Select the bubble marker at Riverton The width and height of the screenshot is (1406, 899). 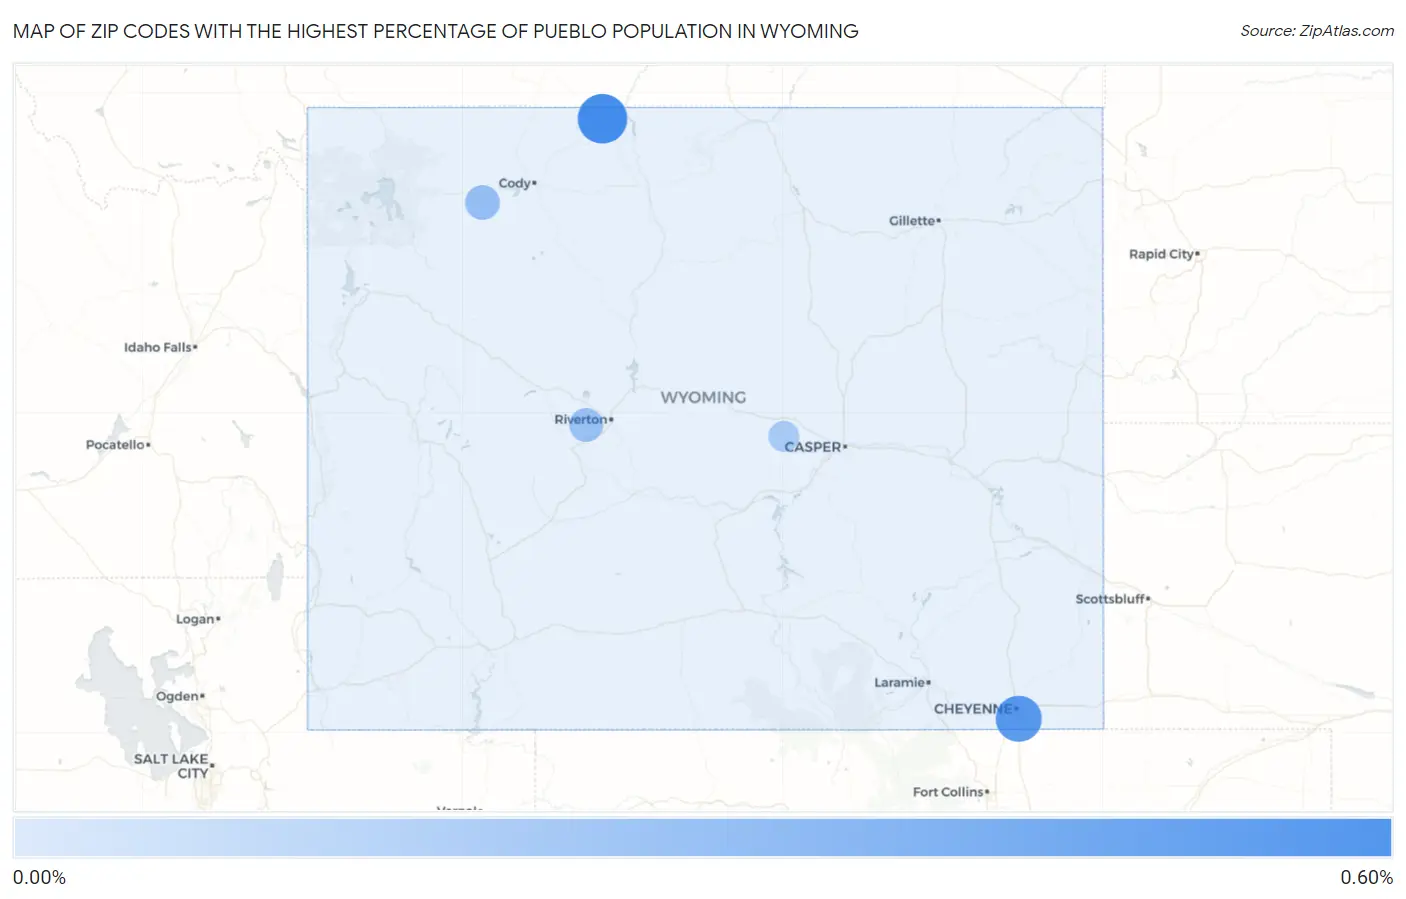586,424
